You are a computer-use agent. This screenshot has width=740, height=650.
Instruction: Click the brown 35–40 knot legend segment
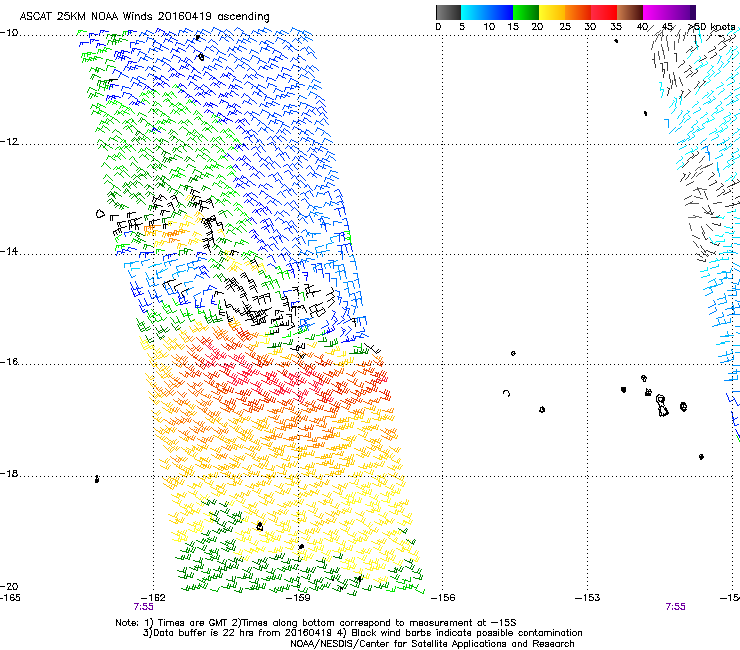click(x=630, y=12)
